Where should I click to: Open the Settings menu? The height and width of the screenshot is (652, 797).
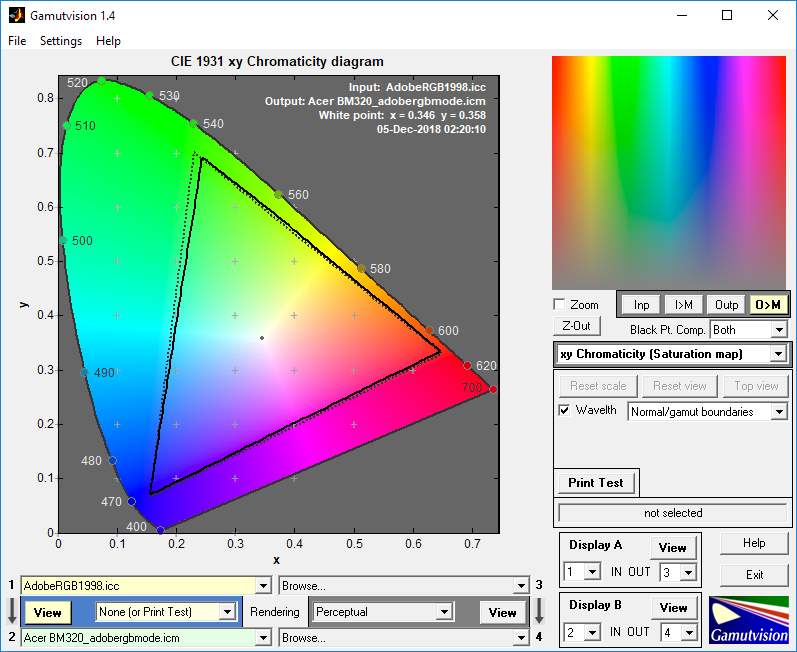(x=61, y=41)
